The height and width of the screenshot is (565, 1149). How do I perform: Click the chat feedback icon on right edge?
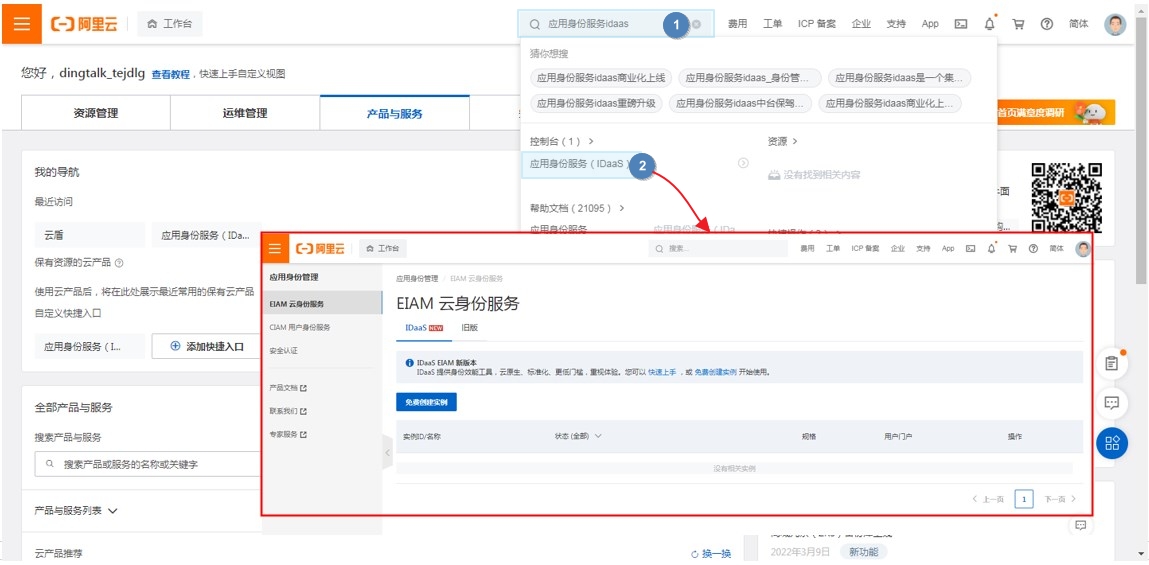(1111, 403)
